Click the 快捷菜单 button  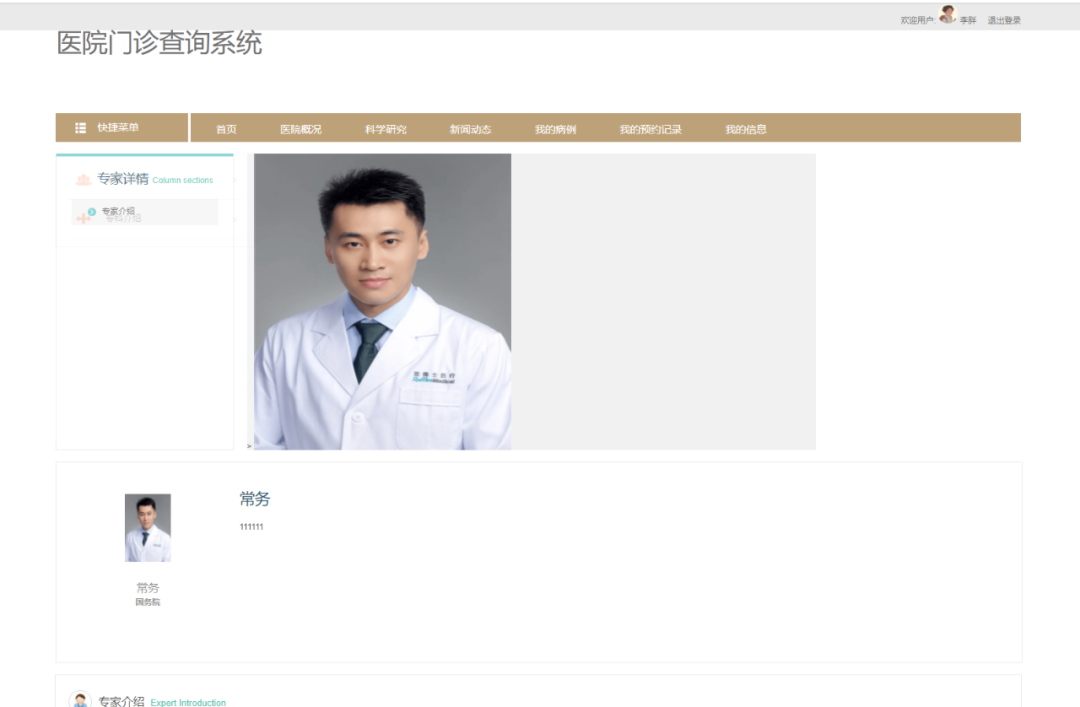(122, 127)
